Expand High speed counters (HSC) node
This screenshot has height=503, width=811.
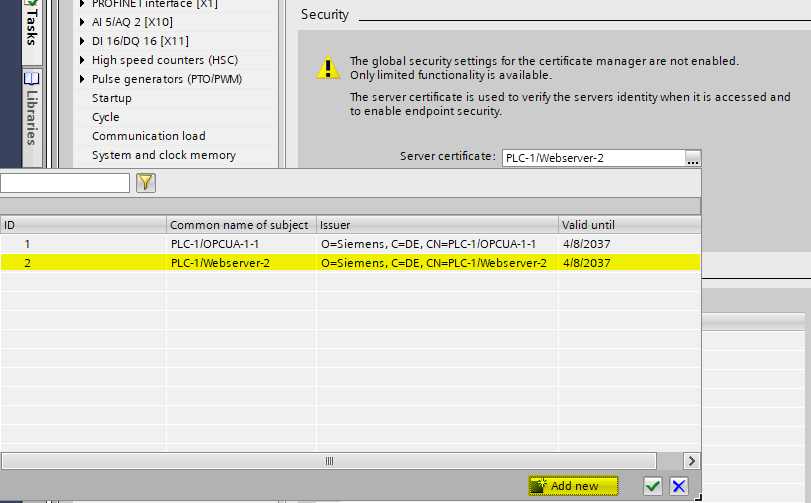[82, 60]
